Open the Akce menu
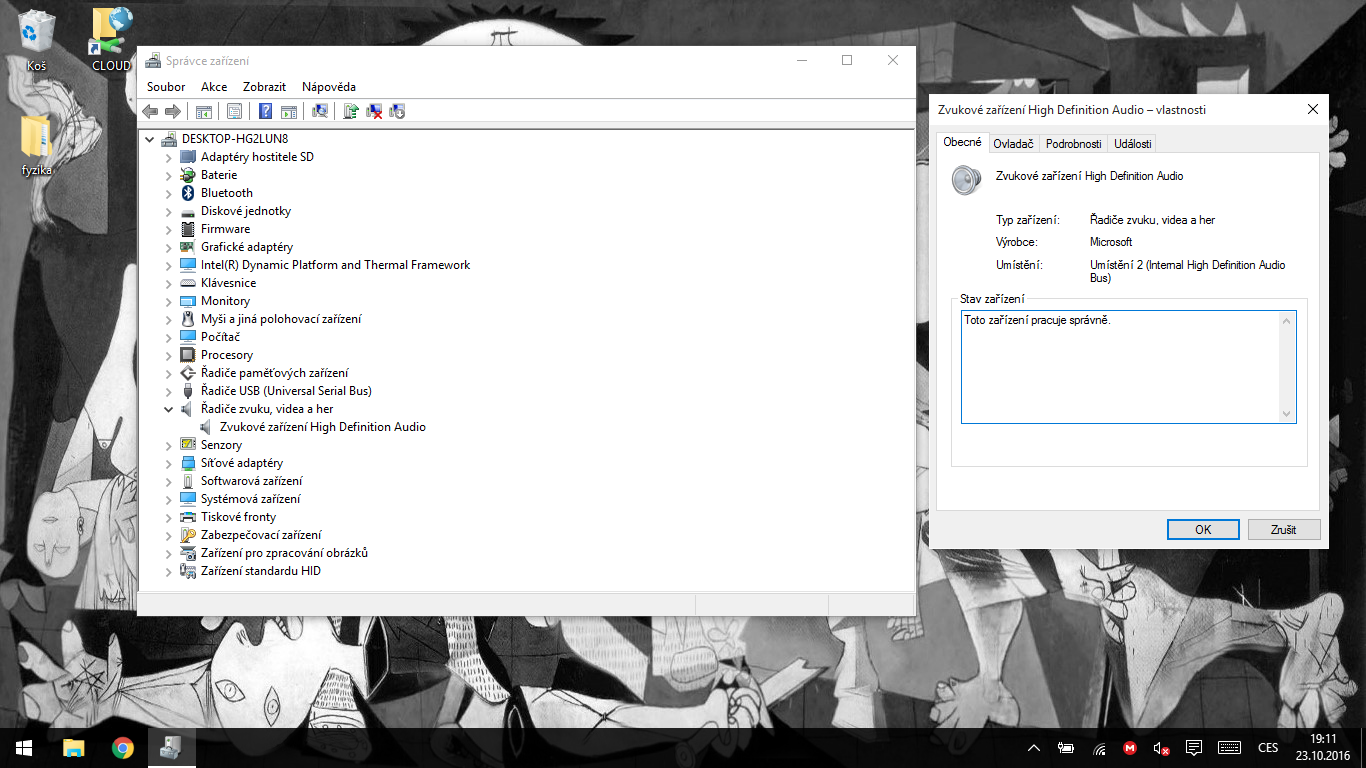 [214, 87]
